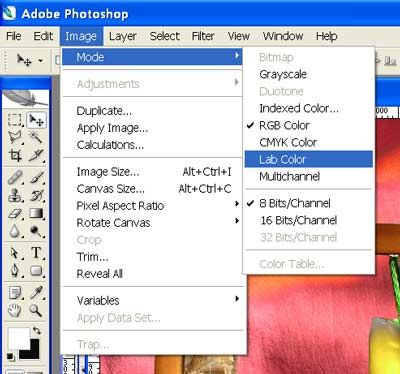Choose the Magic Wand tool
Image resolution: width=400 pixels, height=374 pixels.
[x=36, y=137]
